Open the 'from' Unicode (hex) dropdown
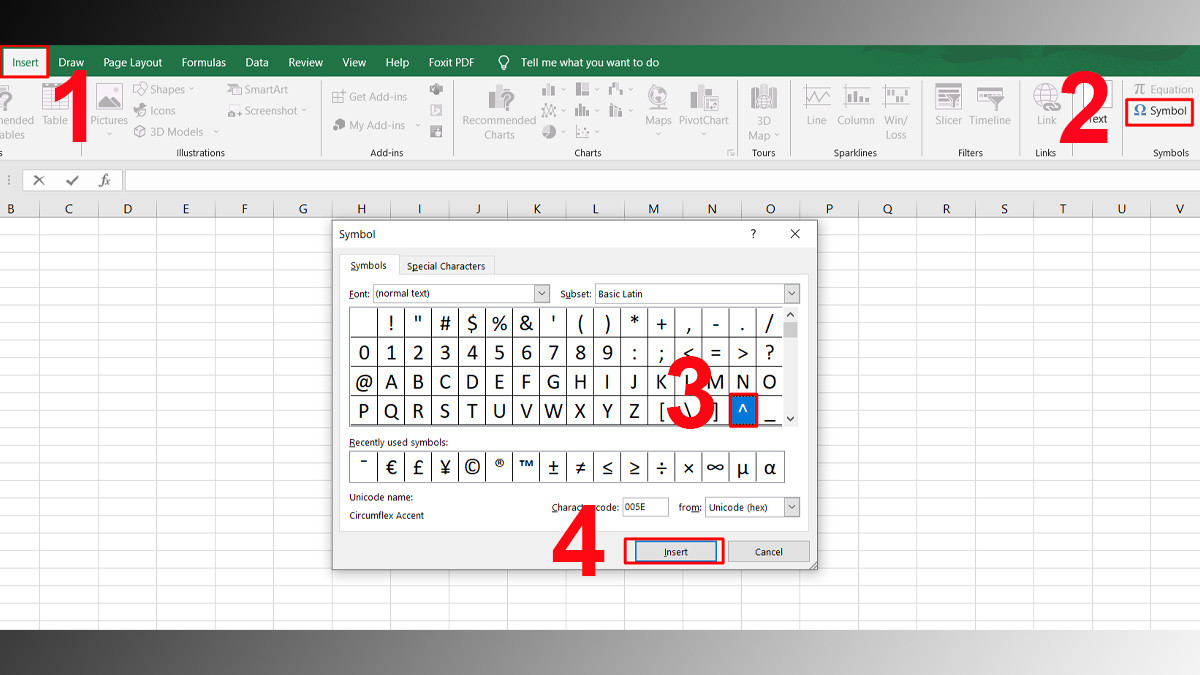 pos(792,507)
